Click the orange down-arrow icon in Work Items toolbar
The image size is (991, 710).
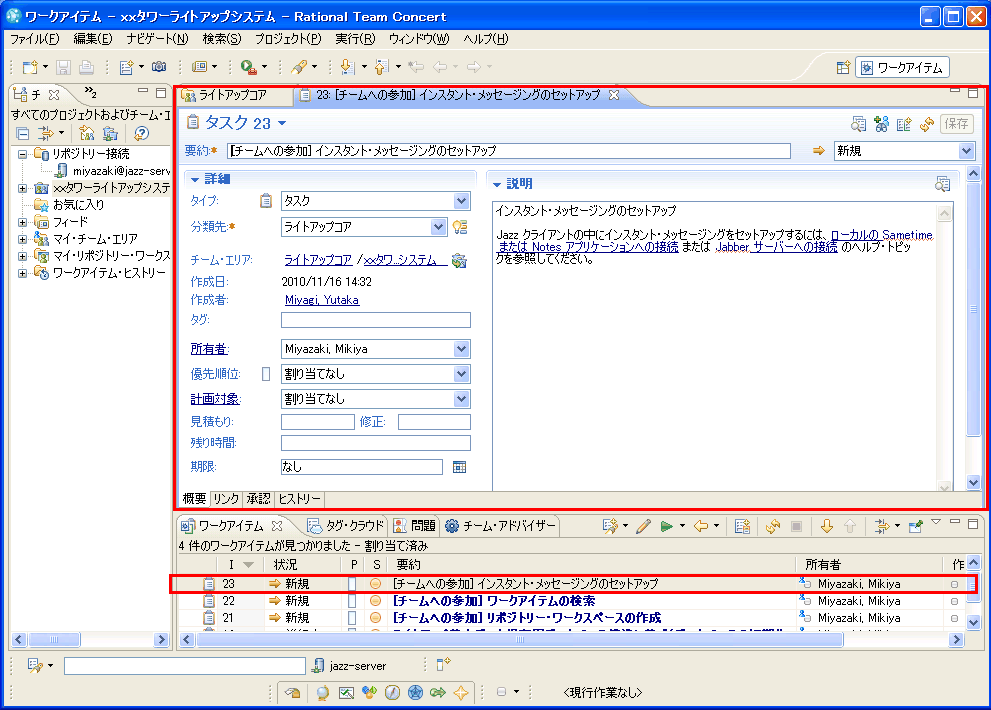(x=827, y=527)
